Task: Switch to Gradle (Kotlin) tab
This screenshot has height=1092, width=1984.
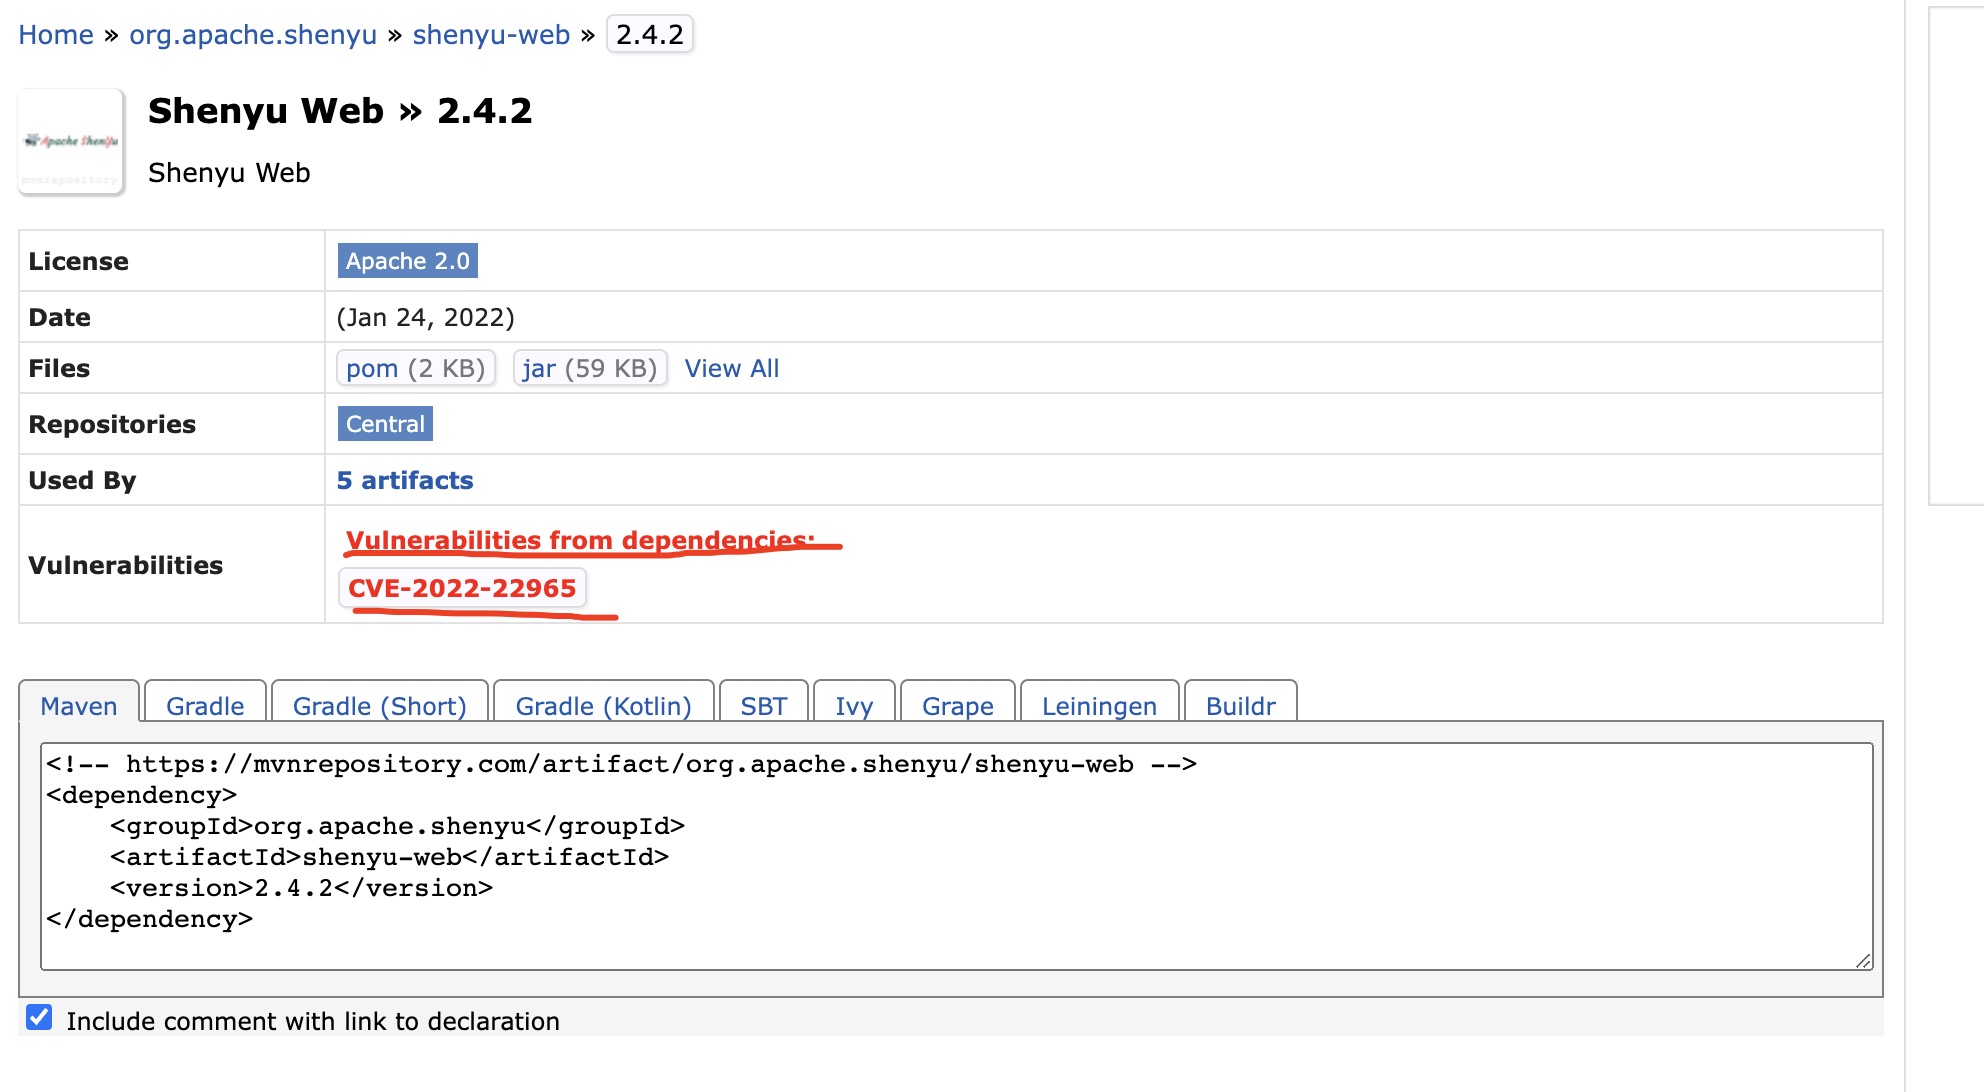Action: tap(603, 706)
